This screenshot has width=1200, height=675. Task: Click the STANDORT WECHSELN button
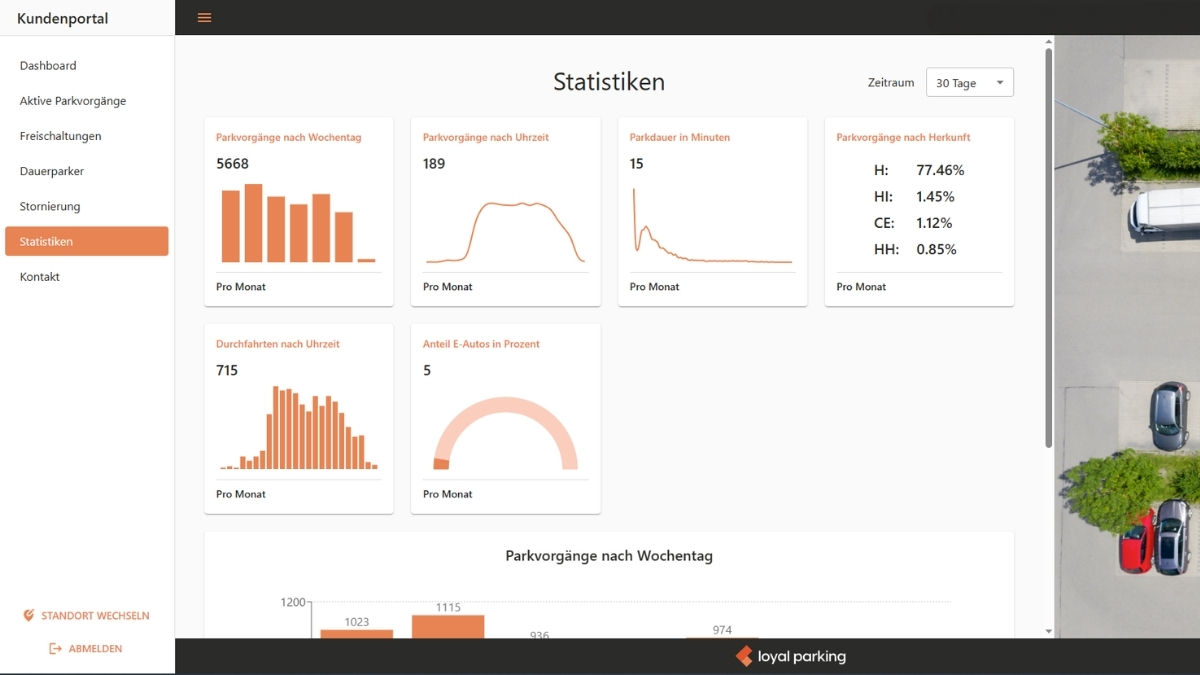[87, 616]
